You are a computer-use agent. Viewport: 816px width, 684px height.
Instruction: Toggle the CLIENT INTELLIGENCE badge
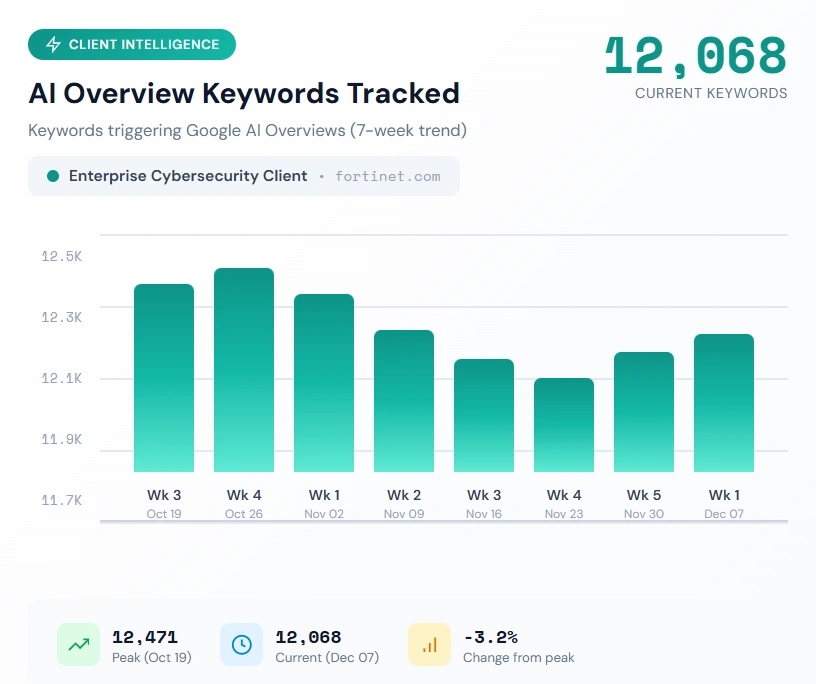[131, 44]
